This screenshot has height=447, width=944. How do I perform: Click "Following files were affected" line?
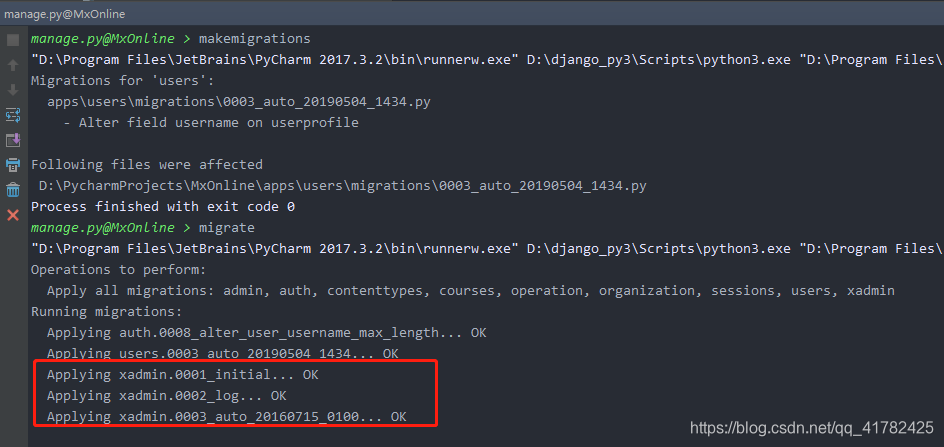point(147,164)
